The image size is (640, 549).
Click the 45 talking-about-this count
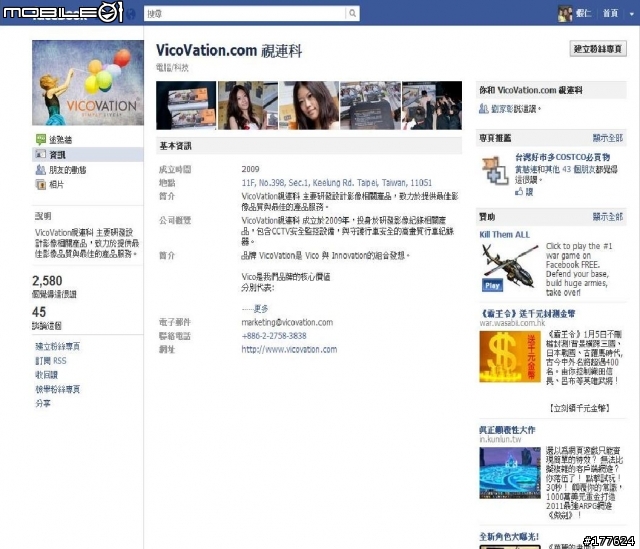(39, 312)
